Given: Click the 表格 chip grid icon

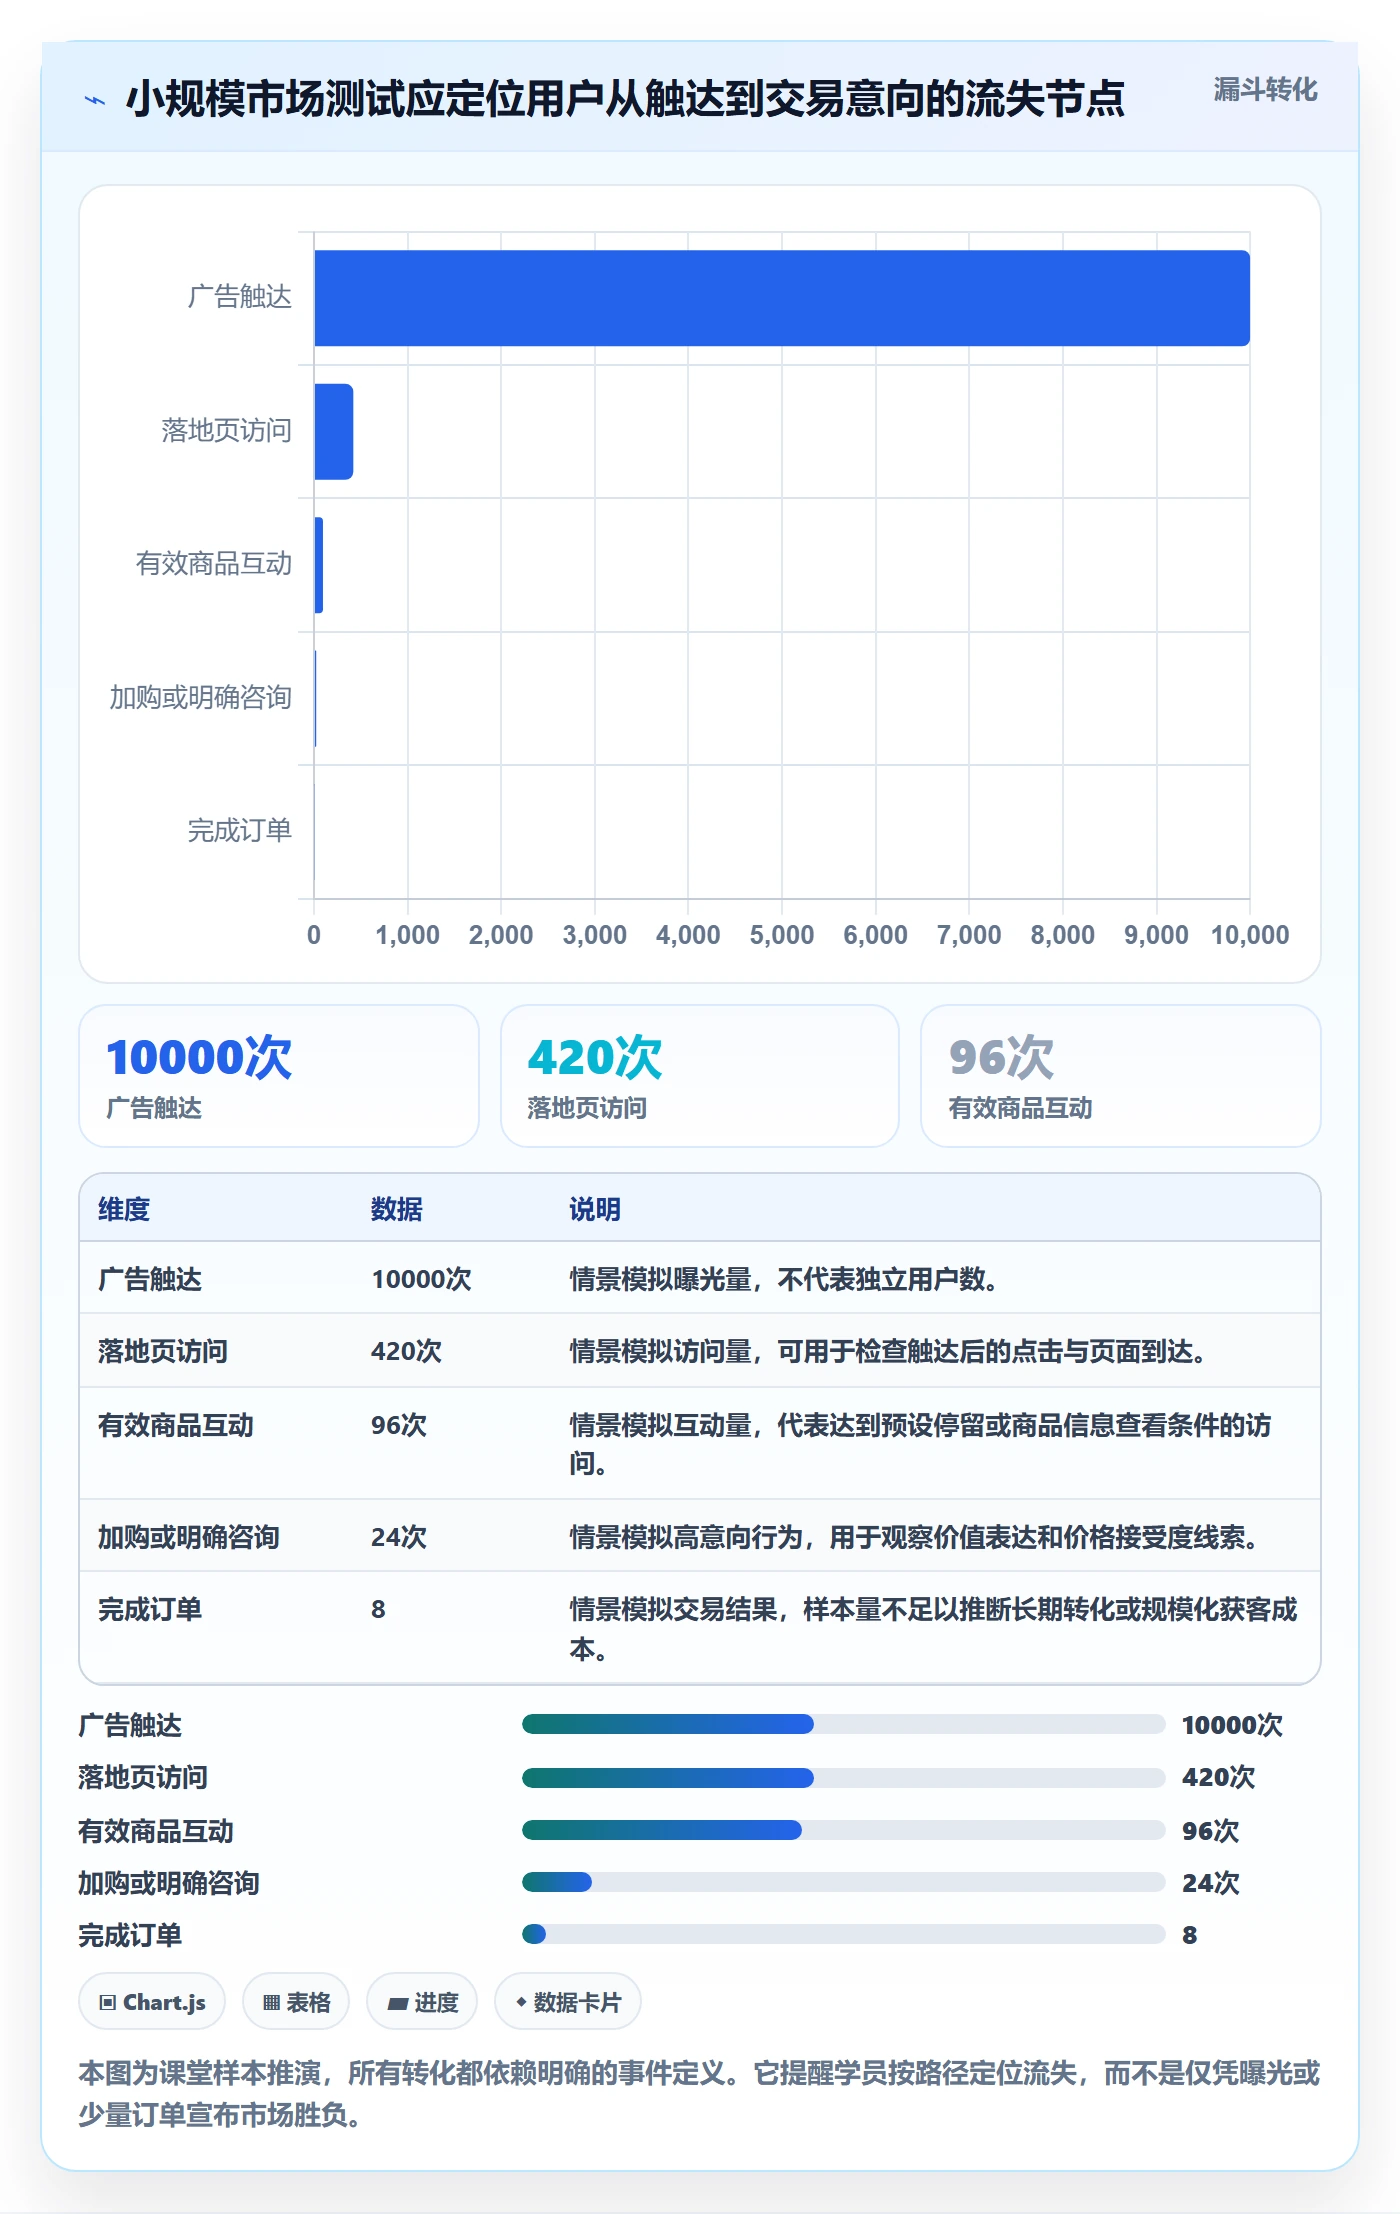Looking at the screenshot, I should pos(271,2002).
